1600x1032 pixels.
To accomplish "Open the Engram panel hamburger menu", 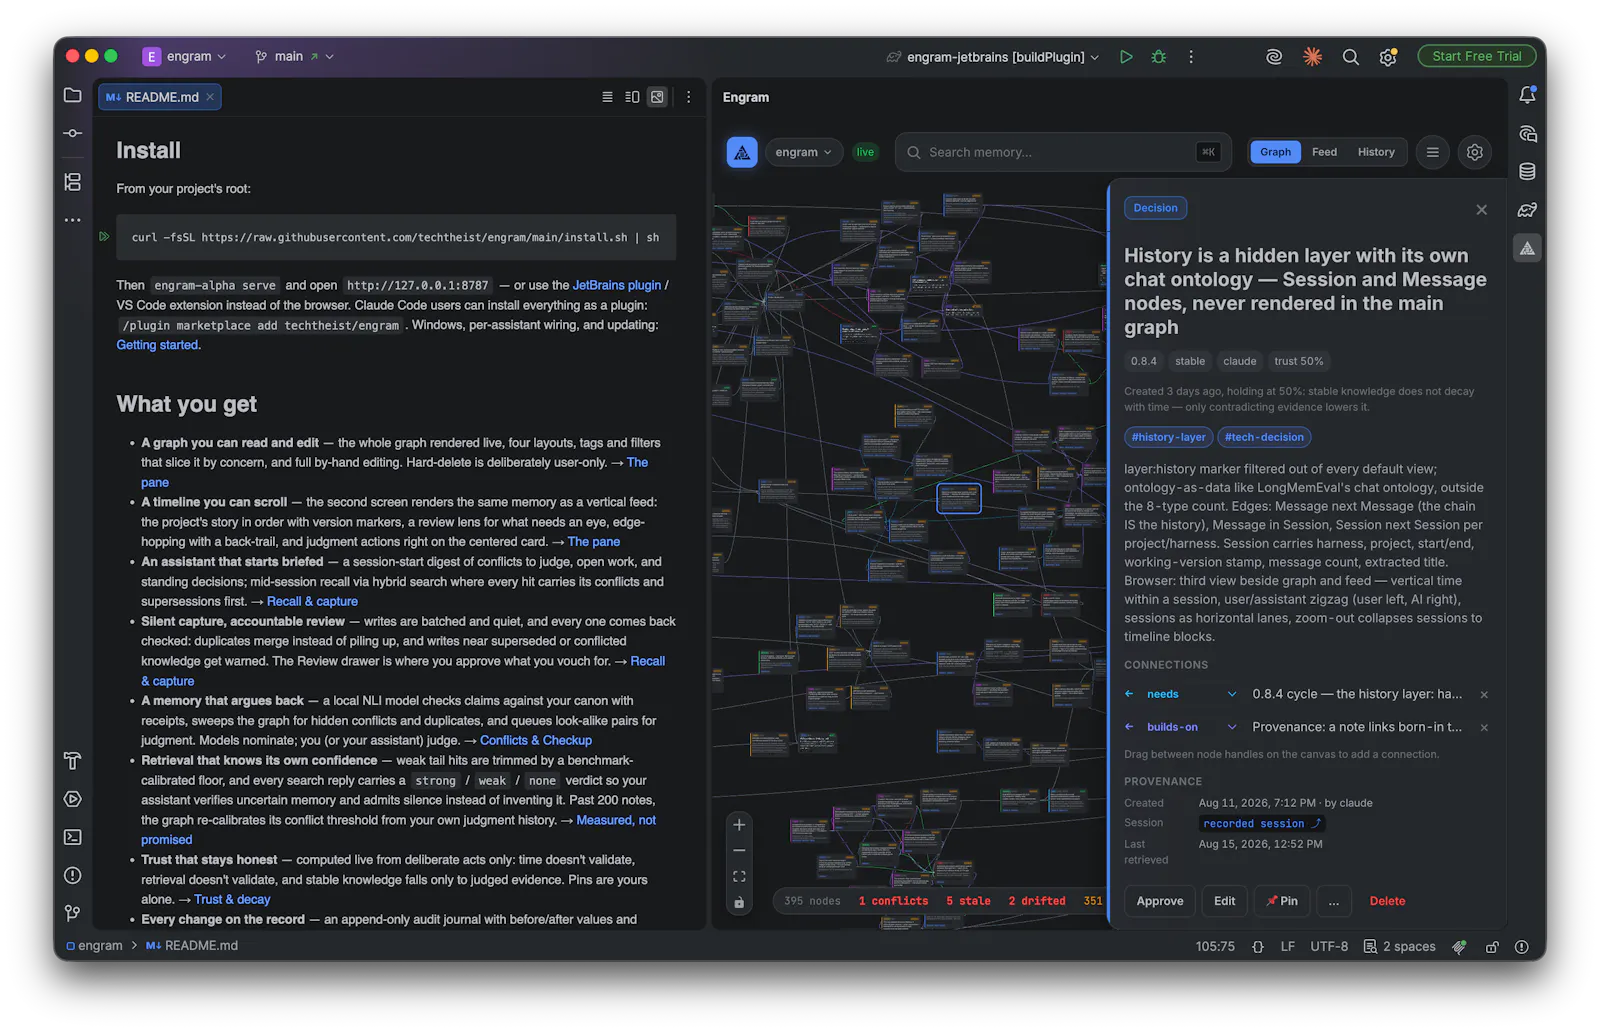I will click(1433, 152).
